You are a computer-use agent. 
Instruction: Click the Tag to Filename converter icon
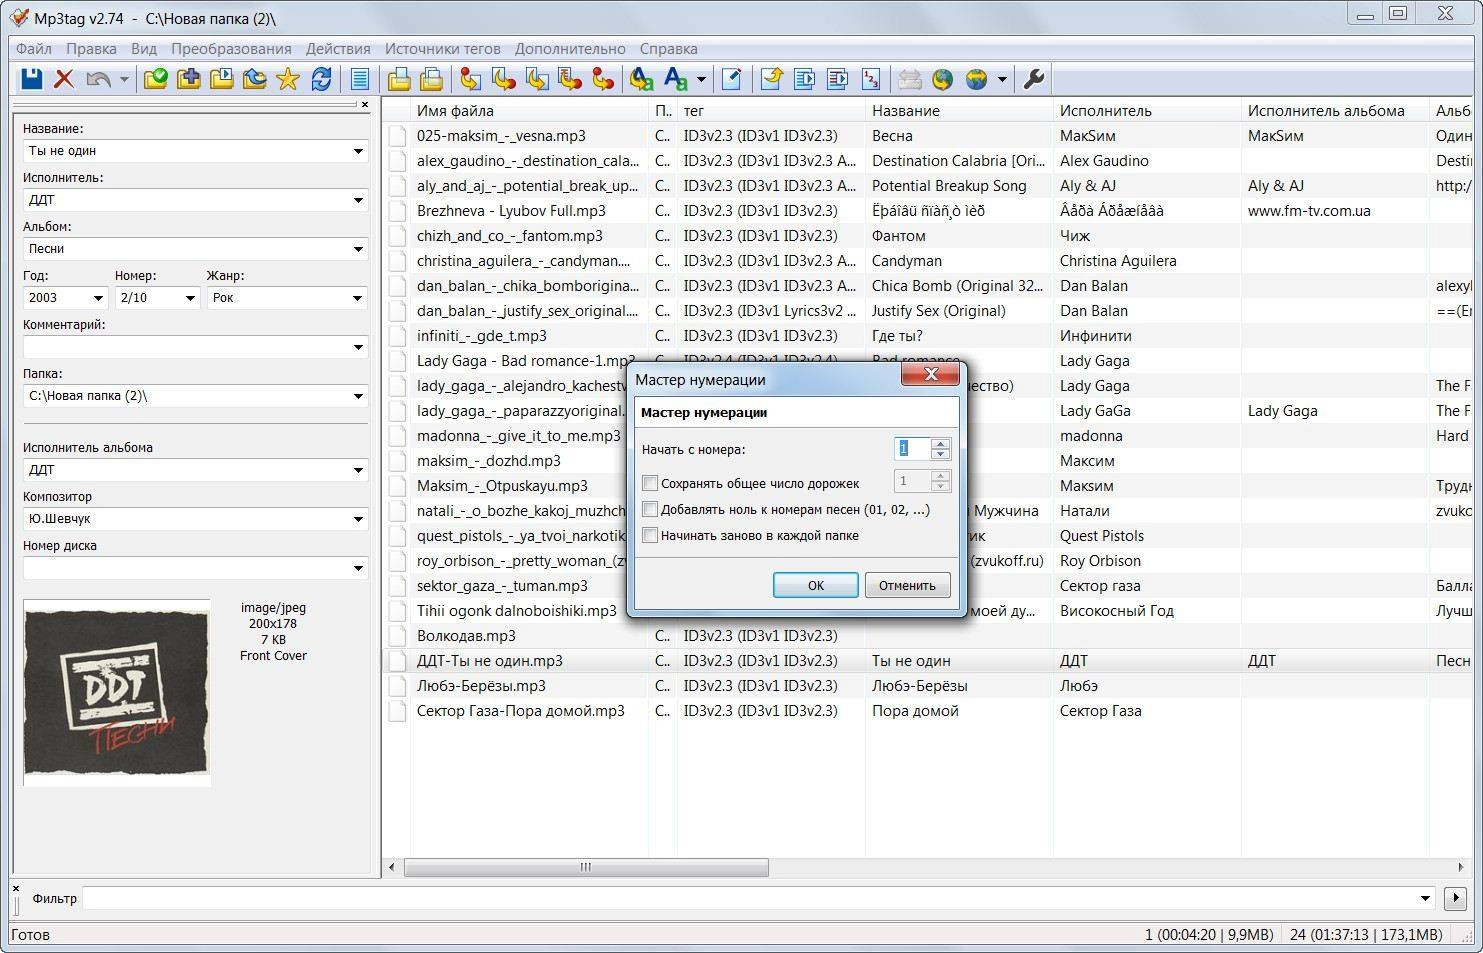pyautogui.click(x=471, y=79)
